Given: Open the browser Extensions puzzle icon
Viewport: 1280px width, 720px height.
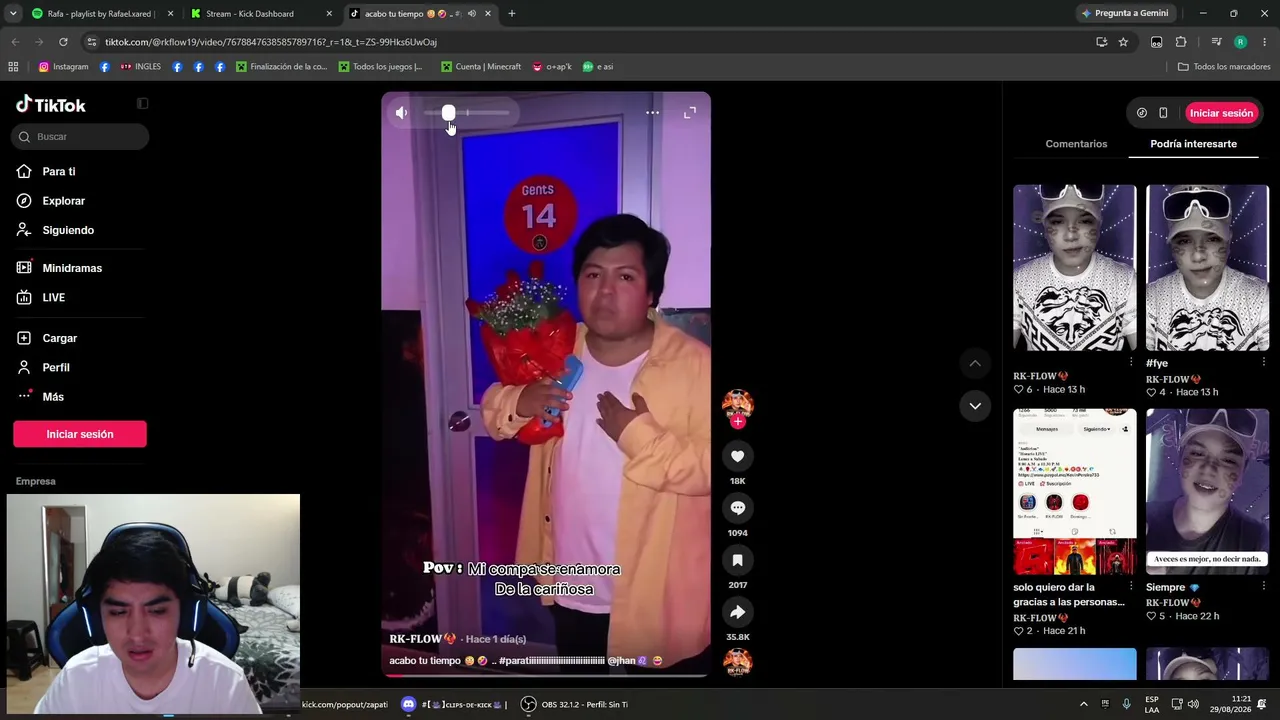Looking at the screenshot, I should (1181, 42).
